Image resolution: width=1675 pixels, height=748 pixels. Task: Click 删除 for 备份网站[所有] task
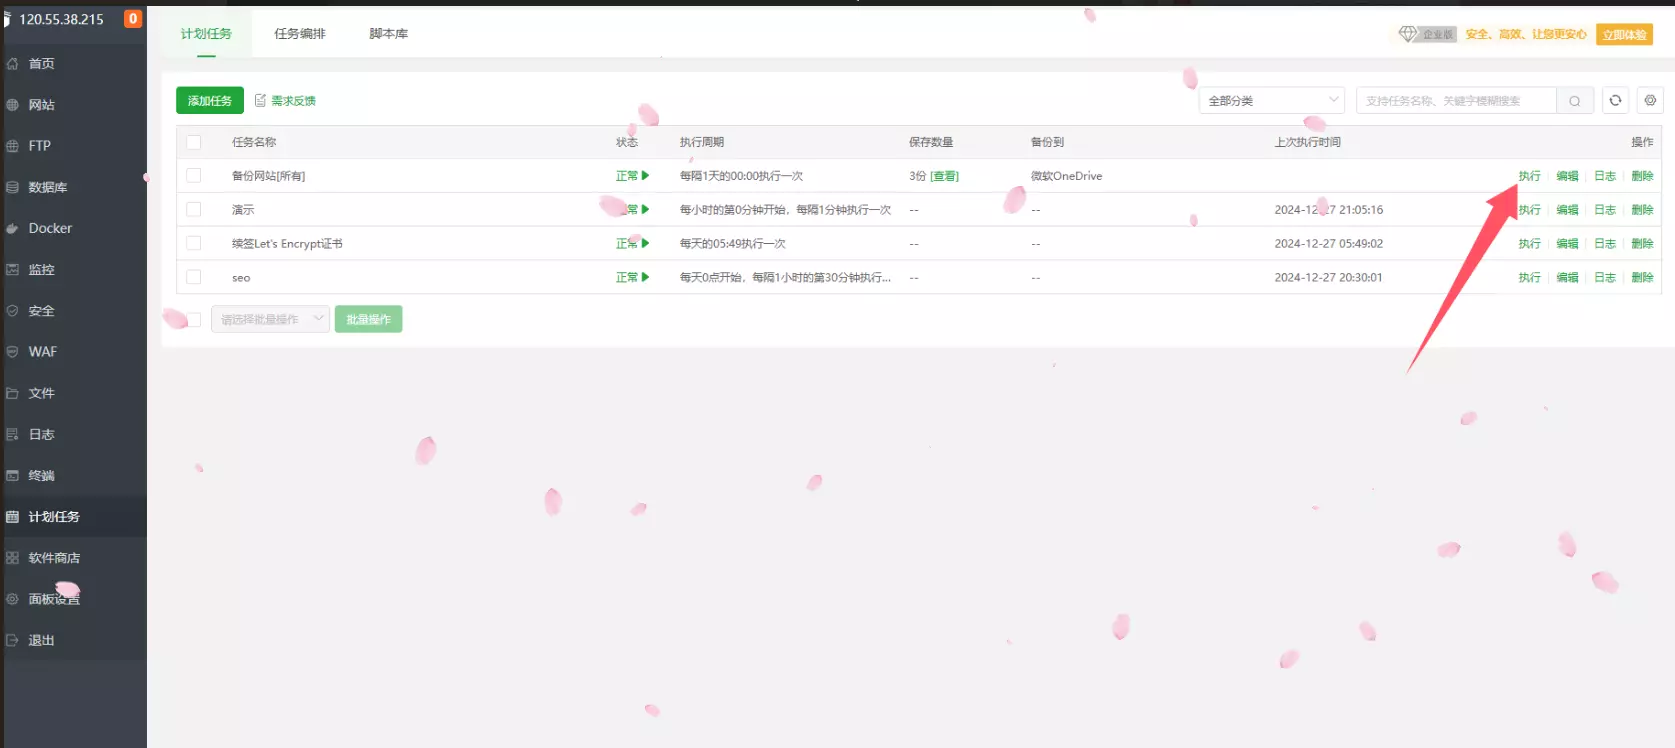pos(1642,176)
